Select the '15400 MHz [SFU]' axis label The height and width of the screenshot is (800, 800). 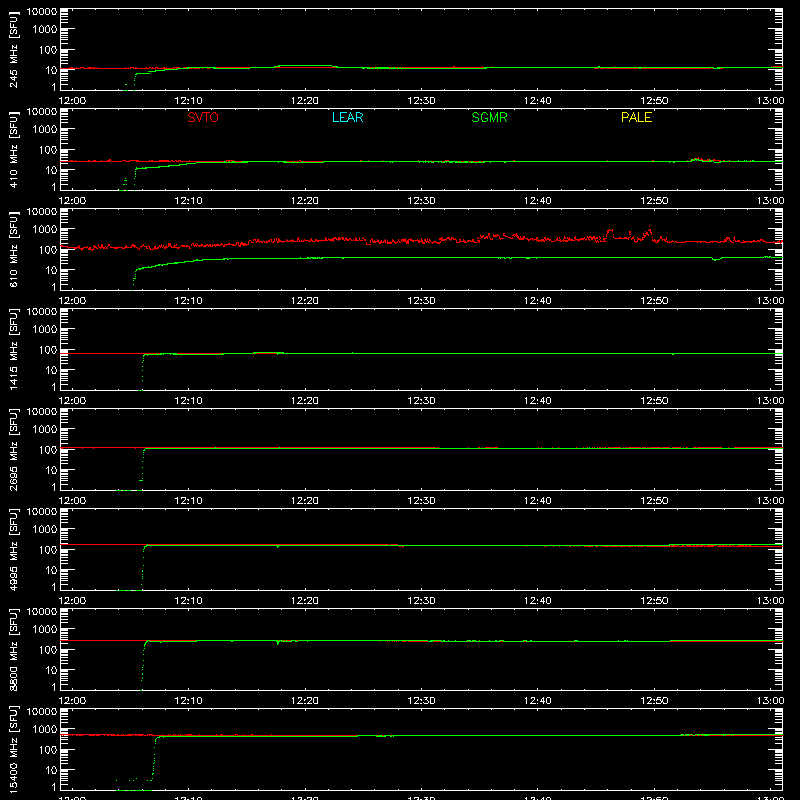14,750
